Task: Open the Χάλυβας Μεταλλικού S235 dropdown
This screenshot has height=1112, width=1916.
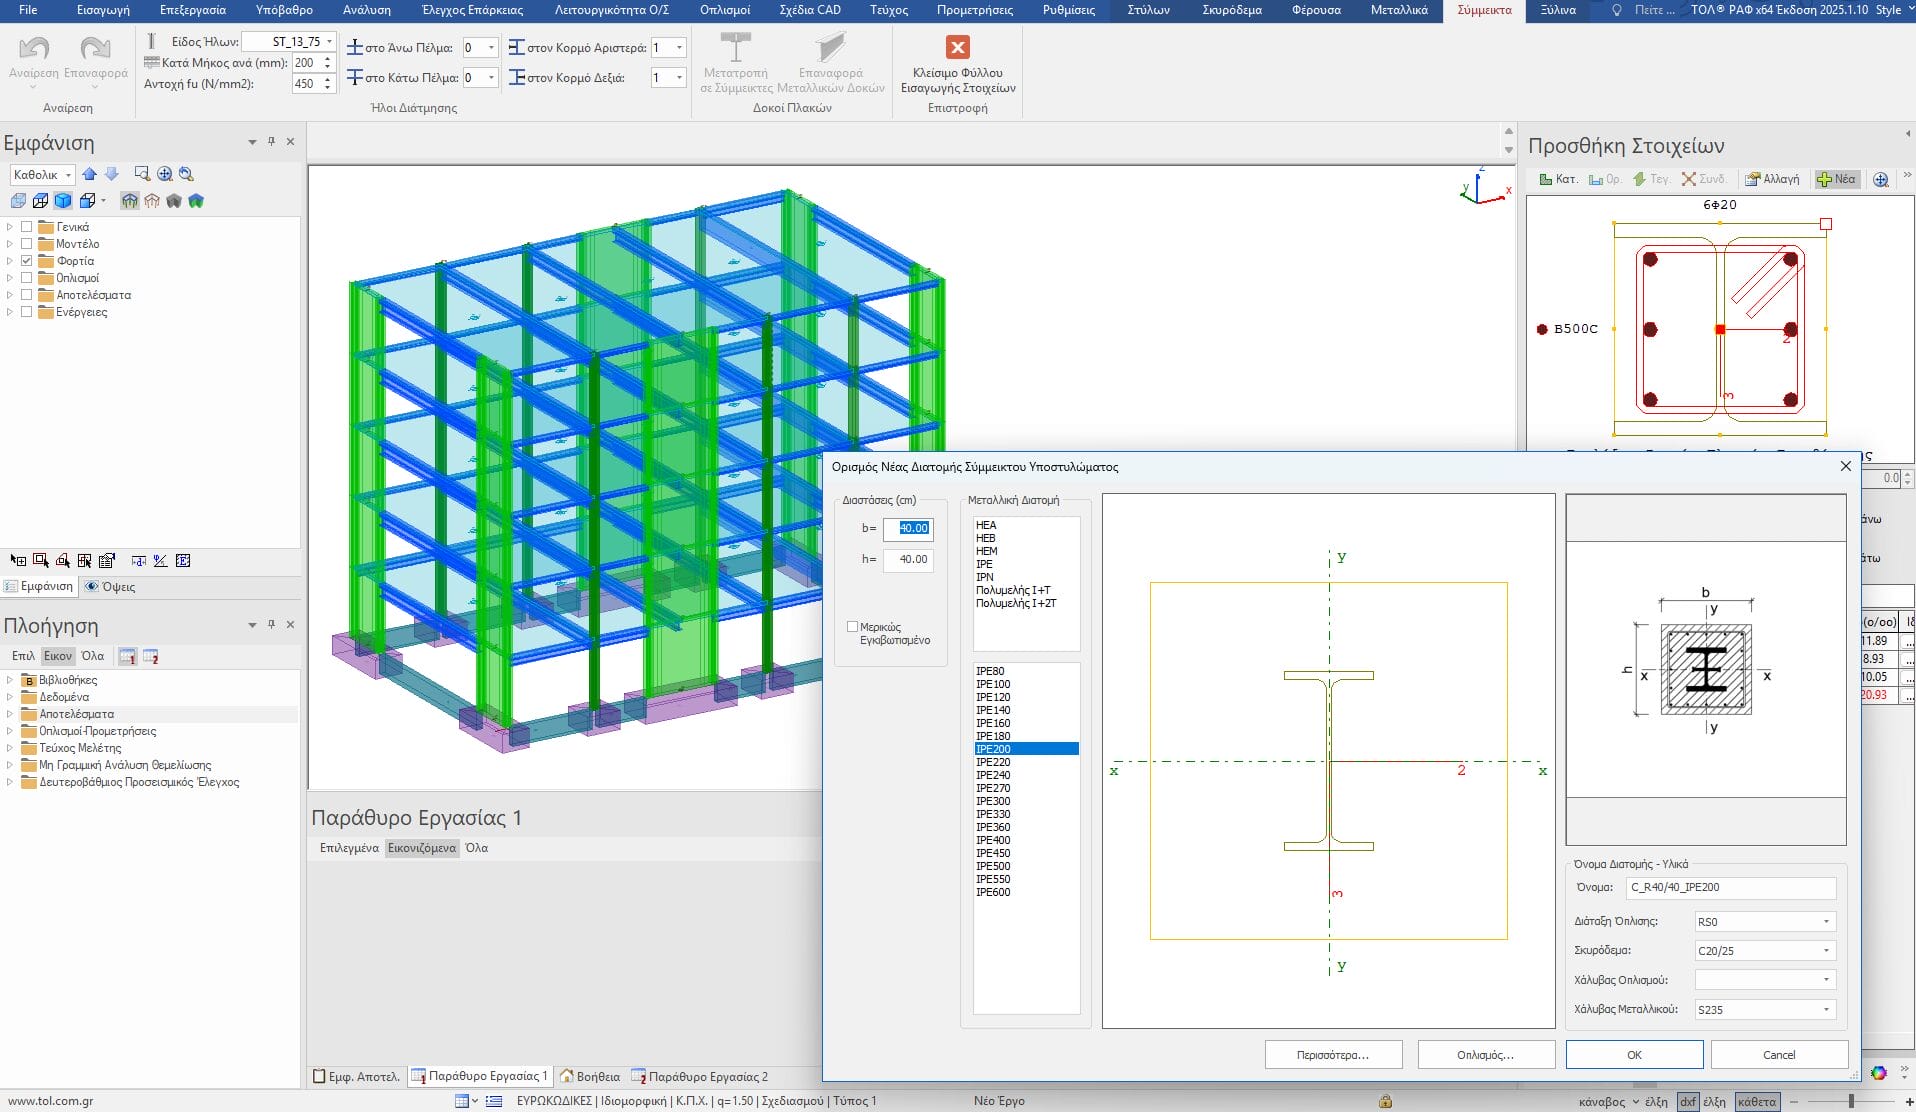Action: [x=1825, y=1010]
